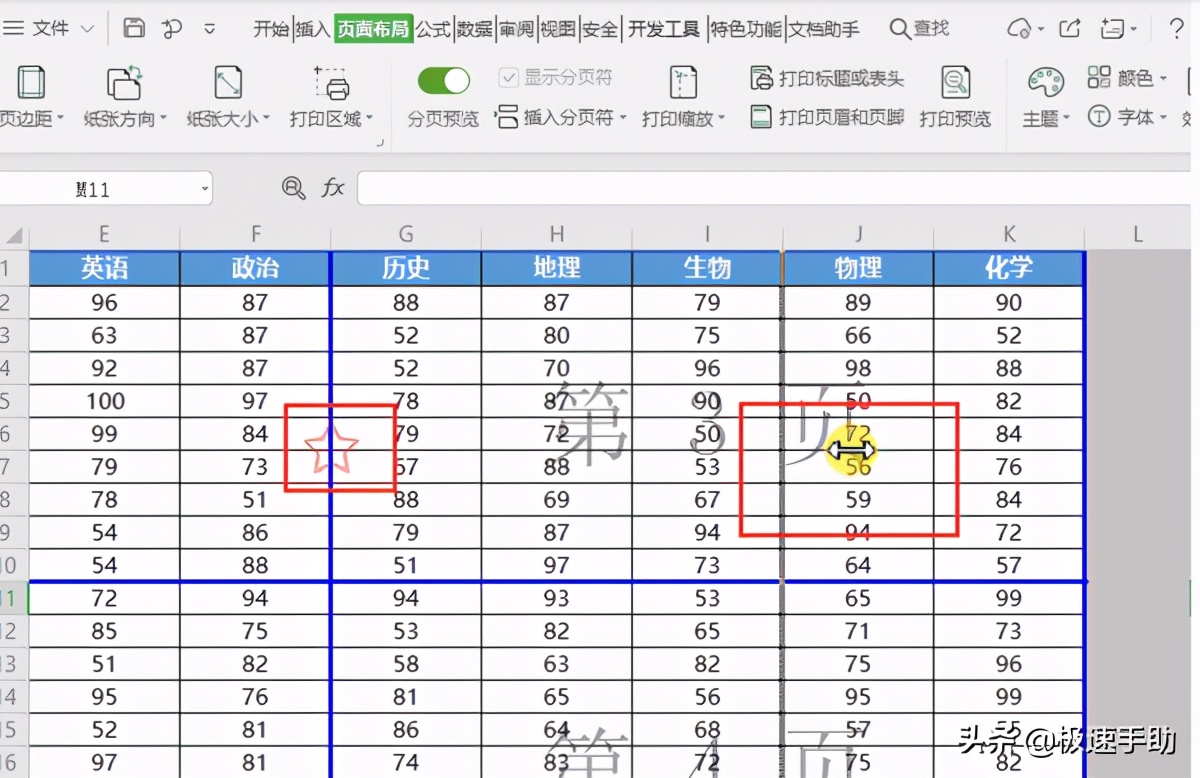Click the 政治 header cell
Viewport: 1200px width, 778px height.
[255, 268]
